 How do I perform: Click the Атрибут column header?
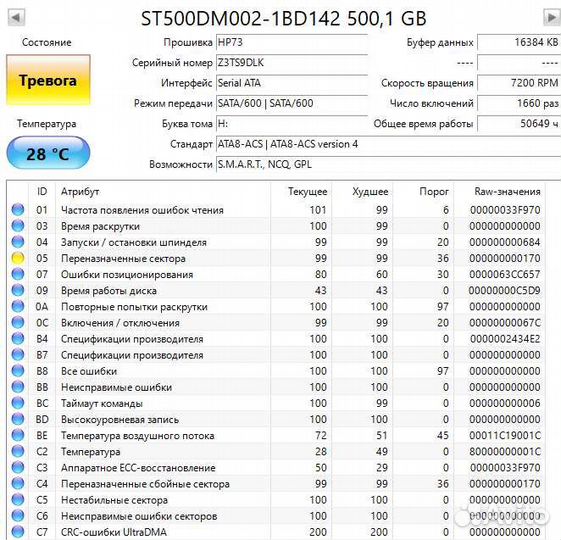(163, 191)
